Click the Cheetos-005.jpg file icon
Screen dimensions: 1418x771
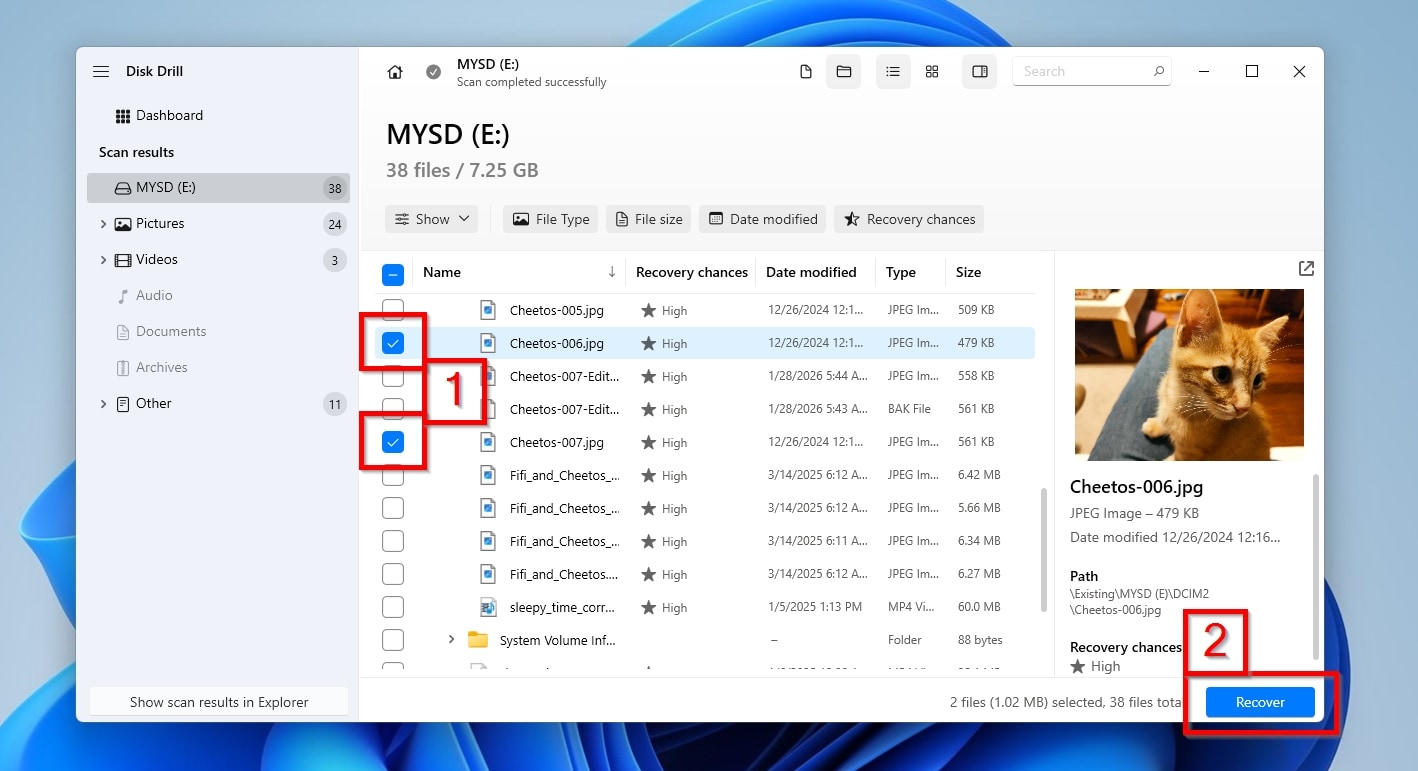tap(487, 310)
